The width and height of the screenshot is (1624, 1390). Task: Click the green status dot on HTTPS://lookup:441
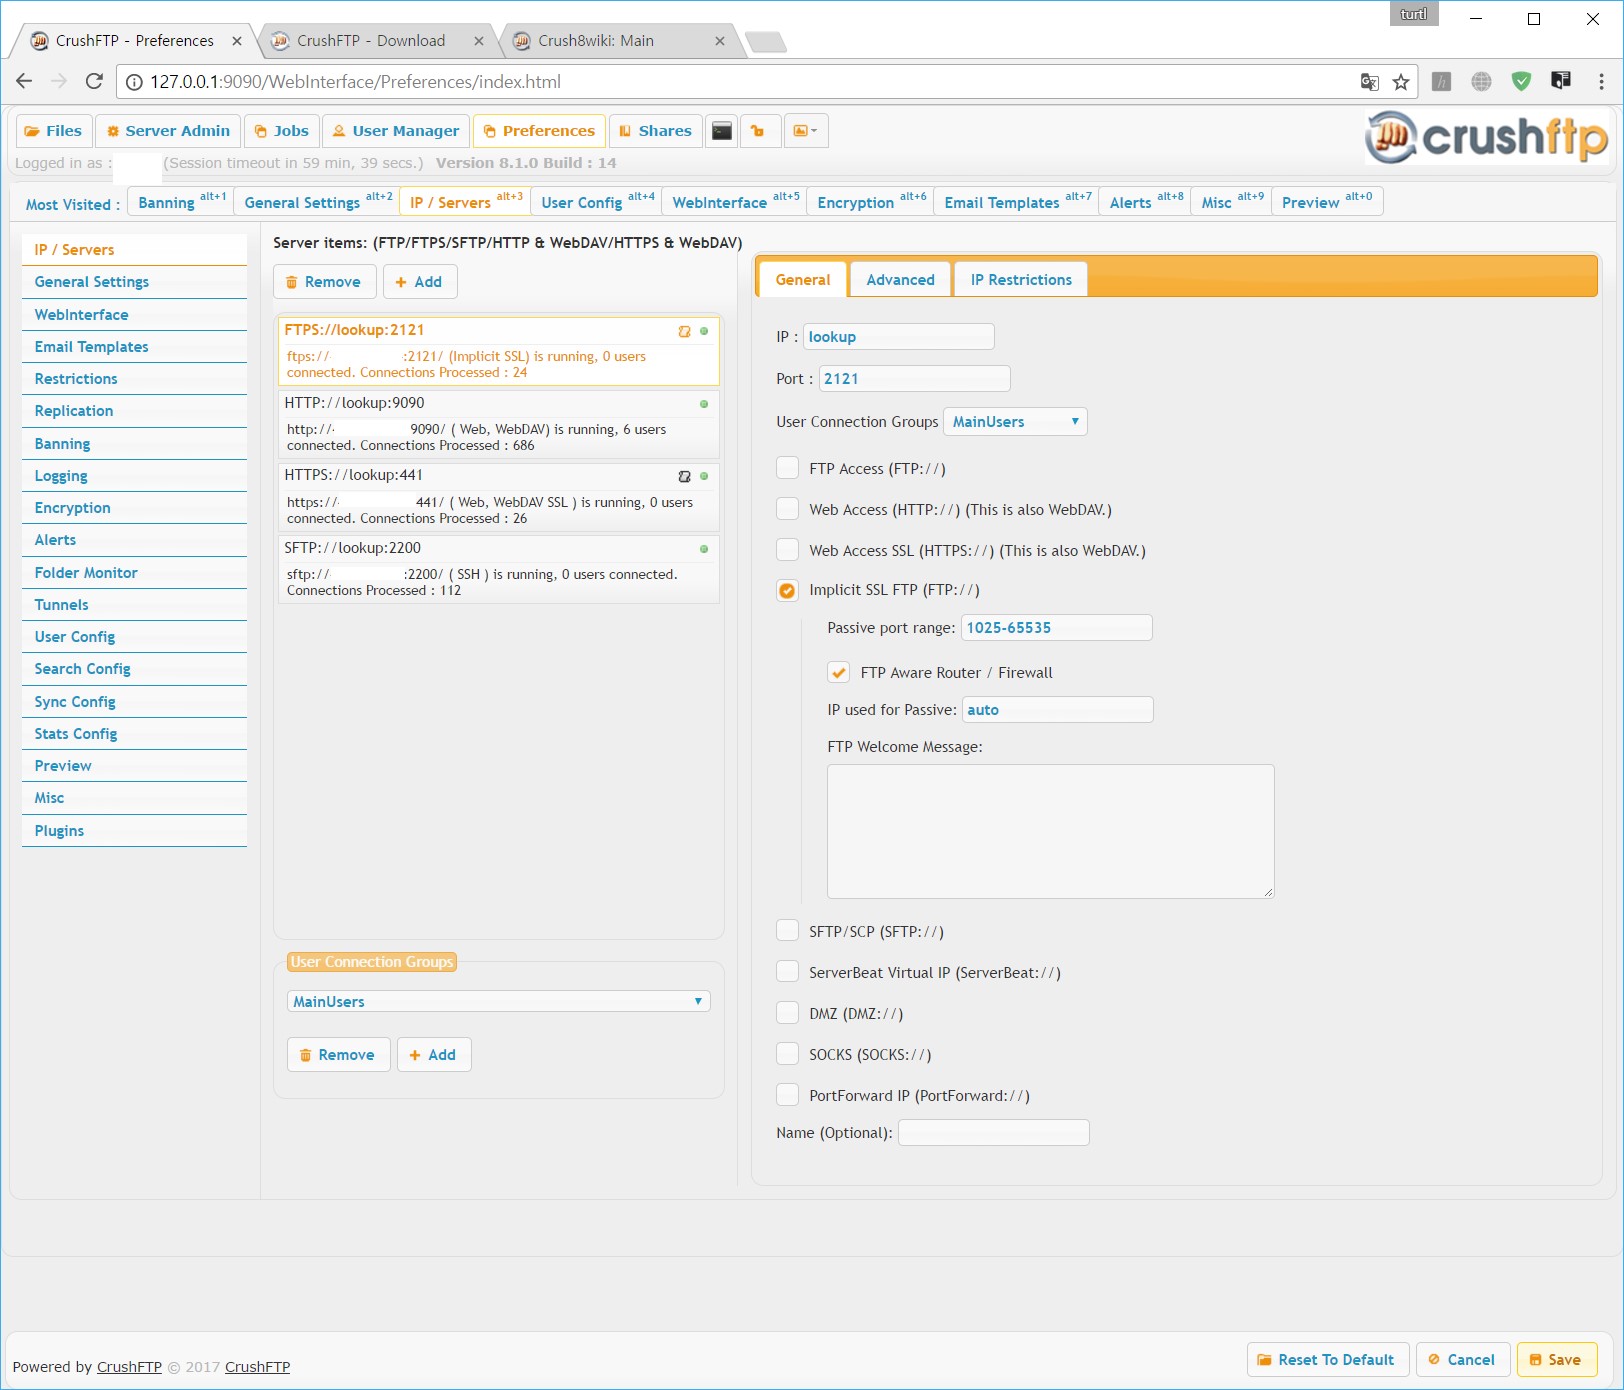point(704,476)
